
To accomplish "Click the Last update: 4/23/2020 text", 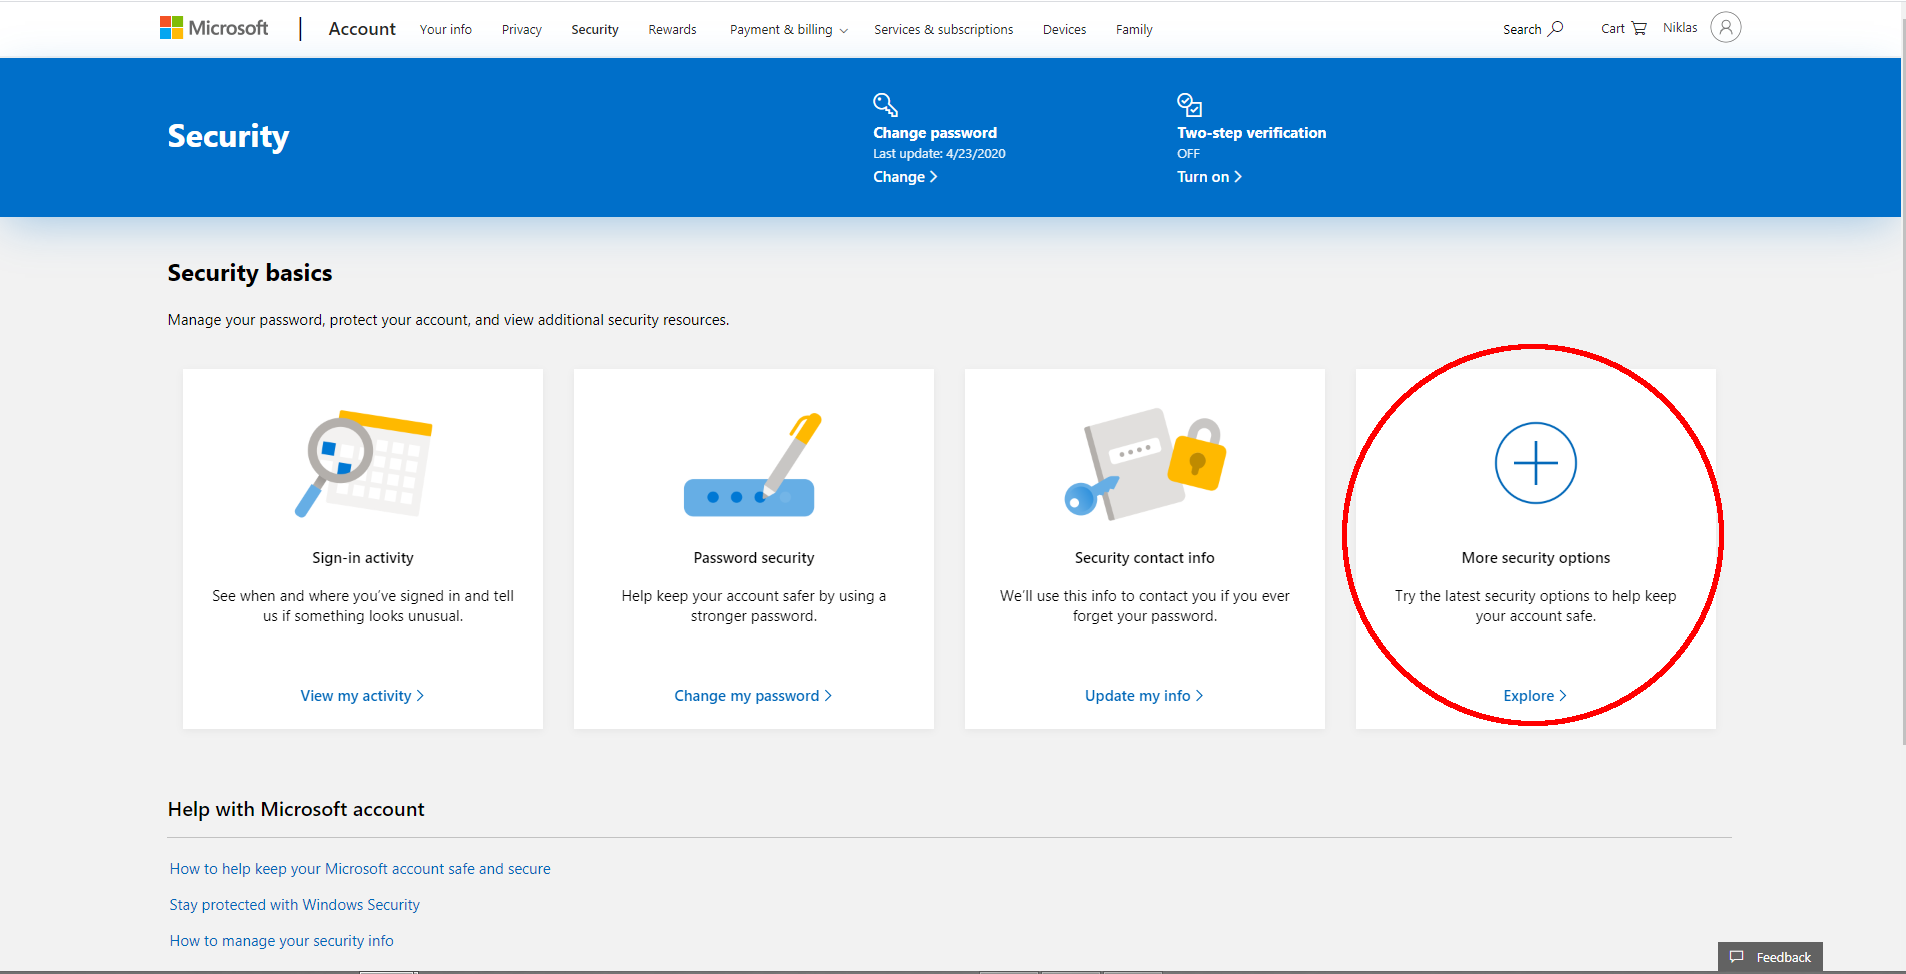I will point(939,153).
